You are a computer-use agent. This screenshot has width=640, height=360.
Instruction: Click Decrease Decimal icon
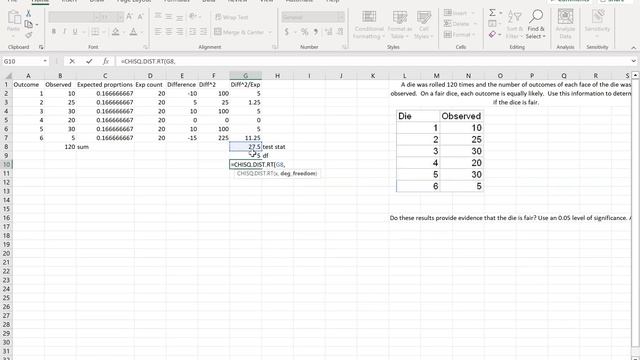[x=340, y=32]
